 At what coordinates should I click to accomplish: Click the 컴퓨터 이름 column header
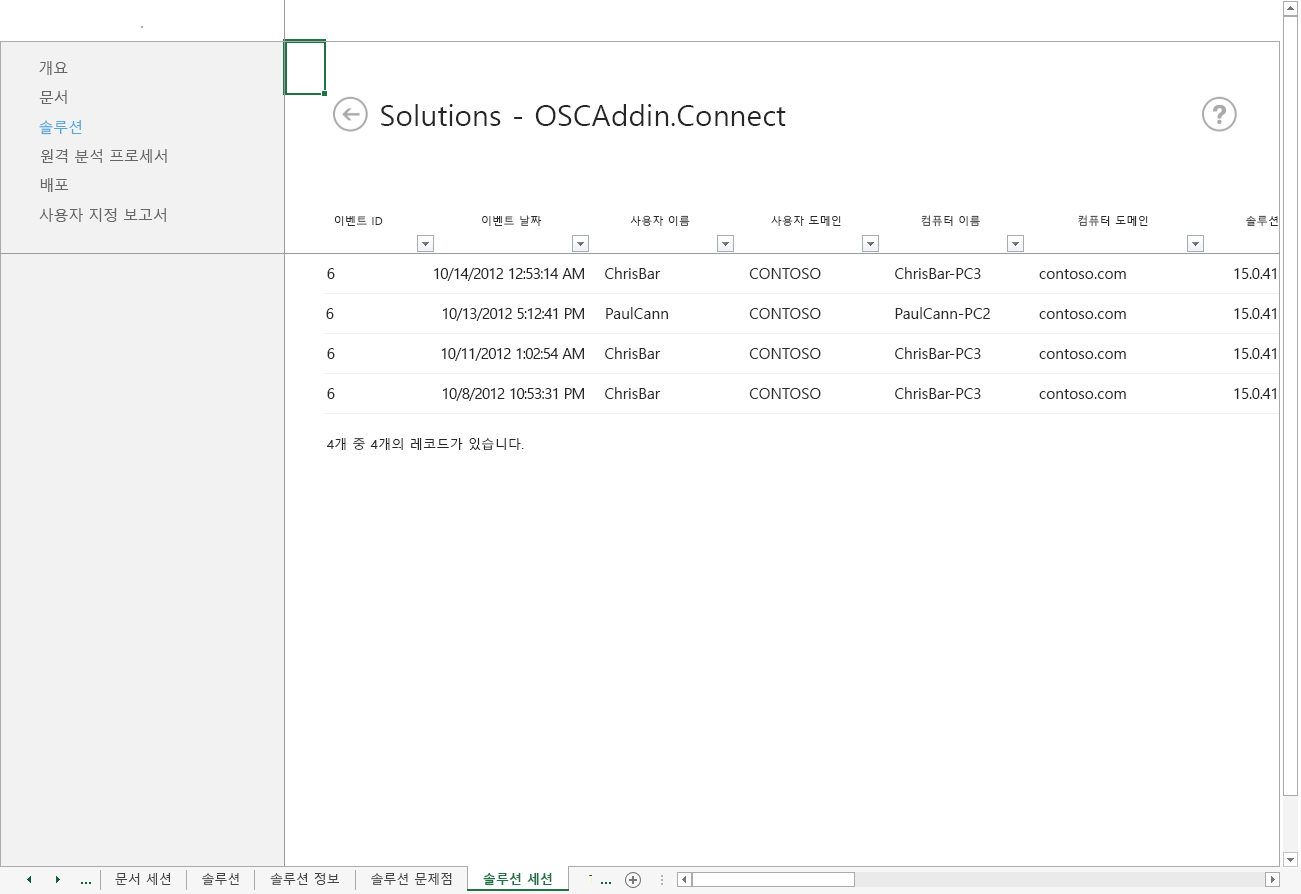pyautogui.click(x=950, y=221)
